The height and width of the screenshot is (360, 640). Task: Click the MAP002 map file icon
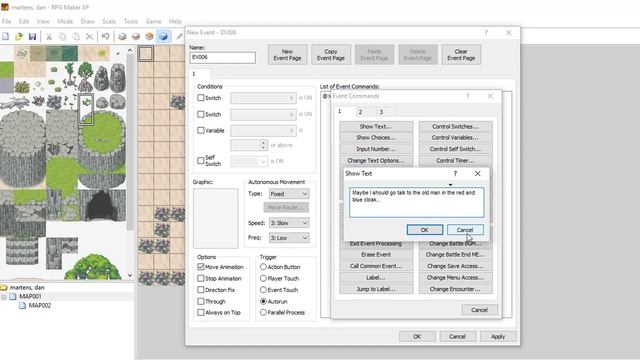(22, 305)
